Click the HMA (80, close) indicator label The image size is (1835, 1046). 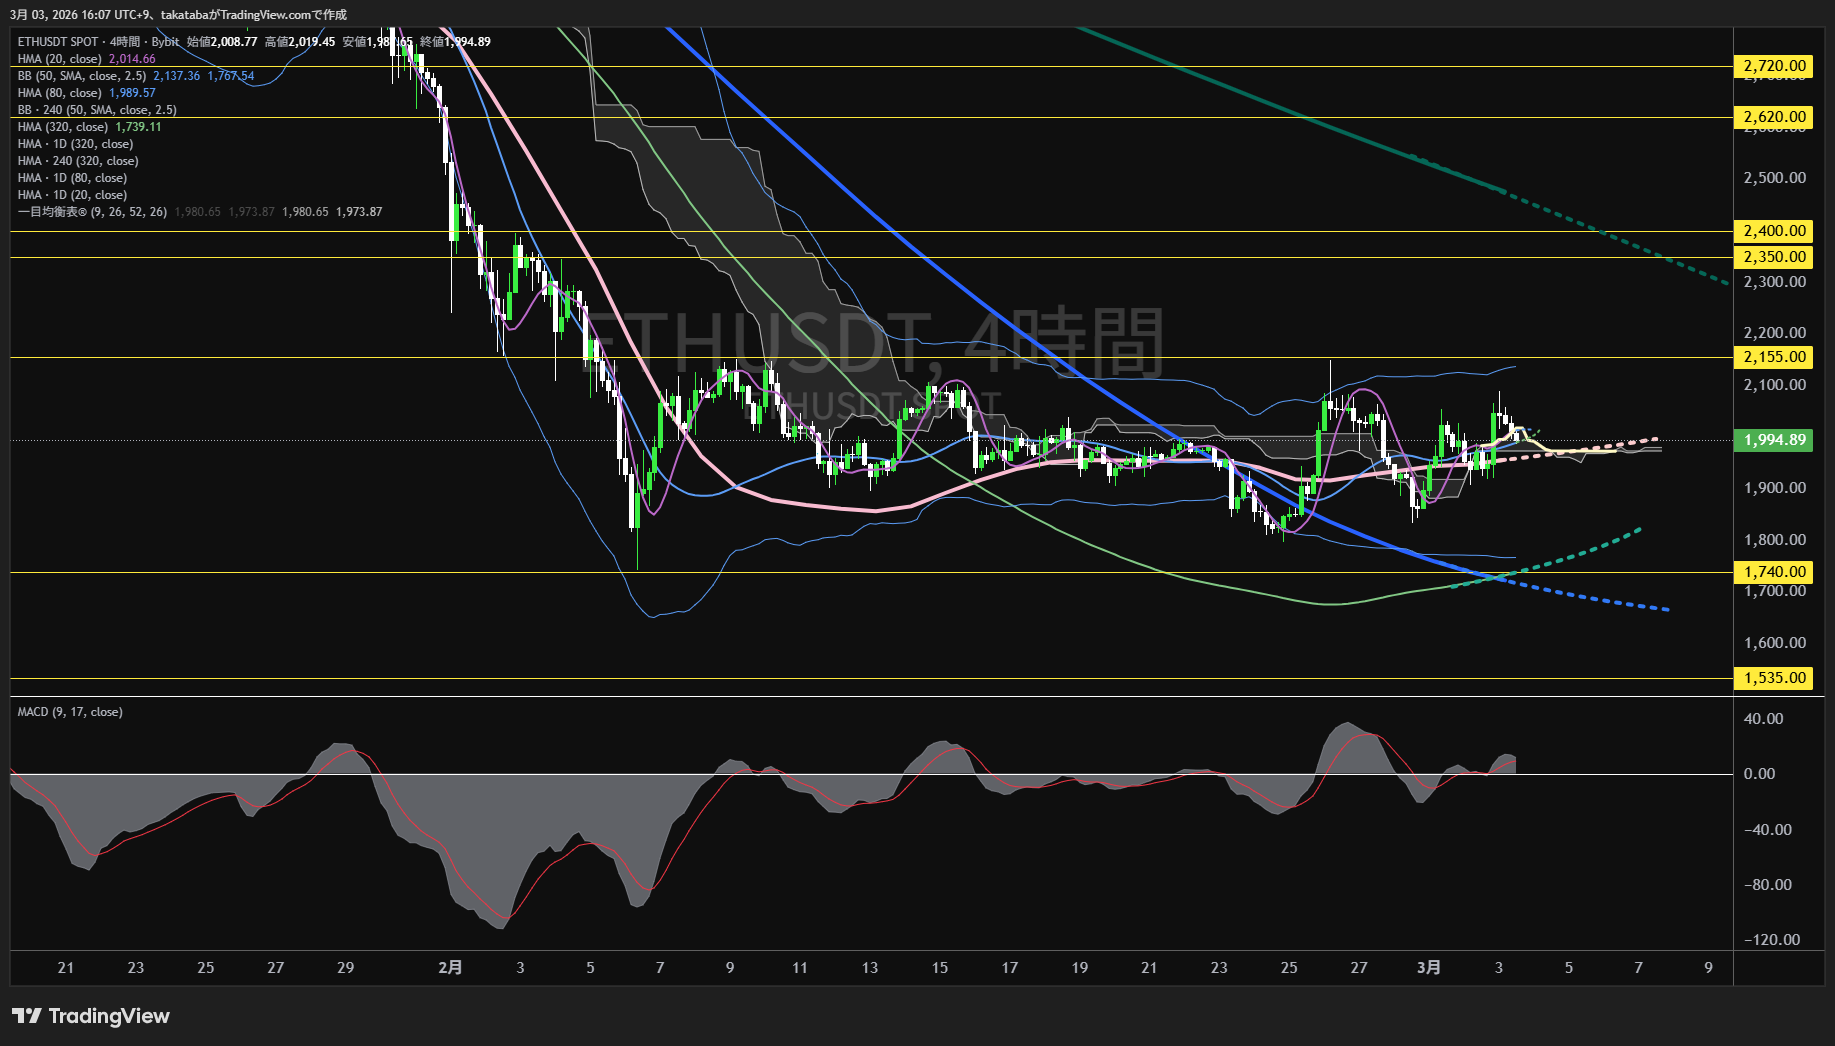[60, 93]
